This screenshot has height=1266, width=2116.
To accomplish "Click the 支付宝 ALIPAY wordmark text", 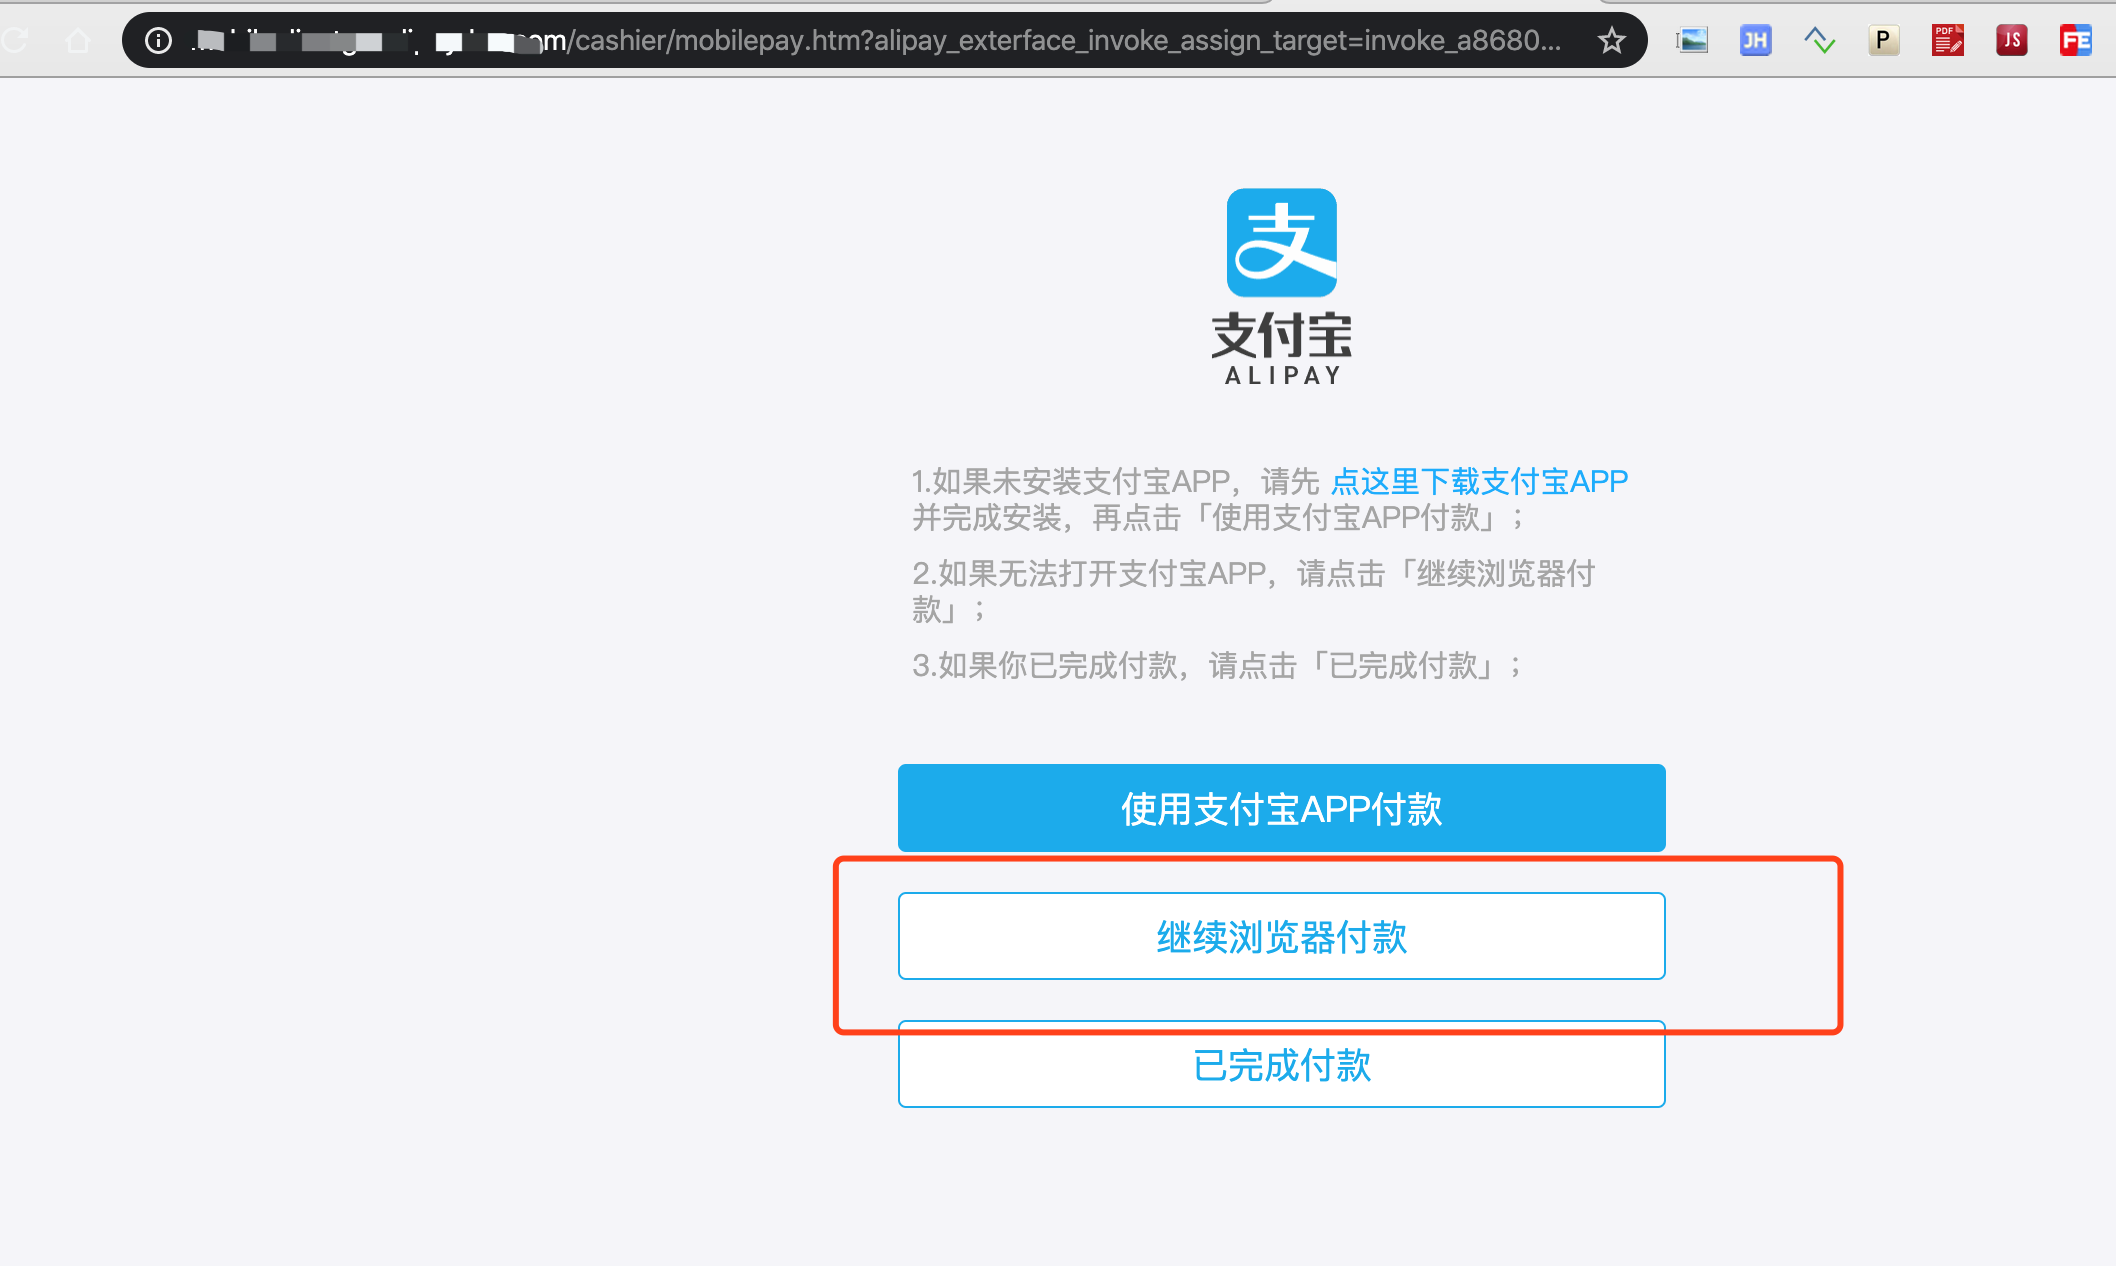I will [x=1282, y=349].
